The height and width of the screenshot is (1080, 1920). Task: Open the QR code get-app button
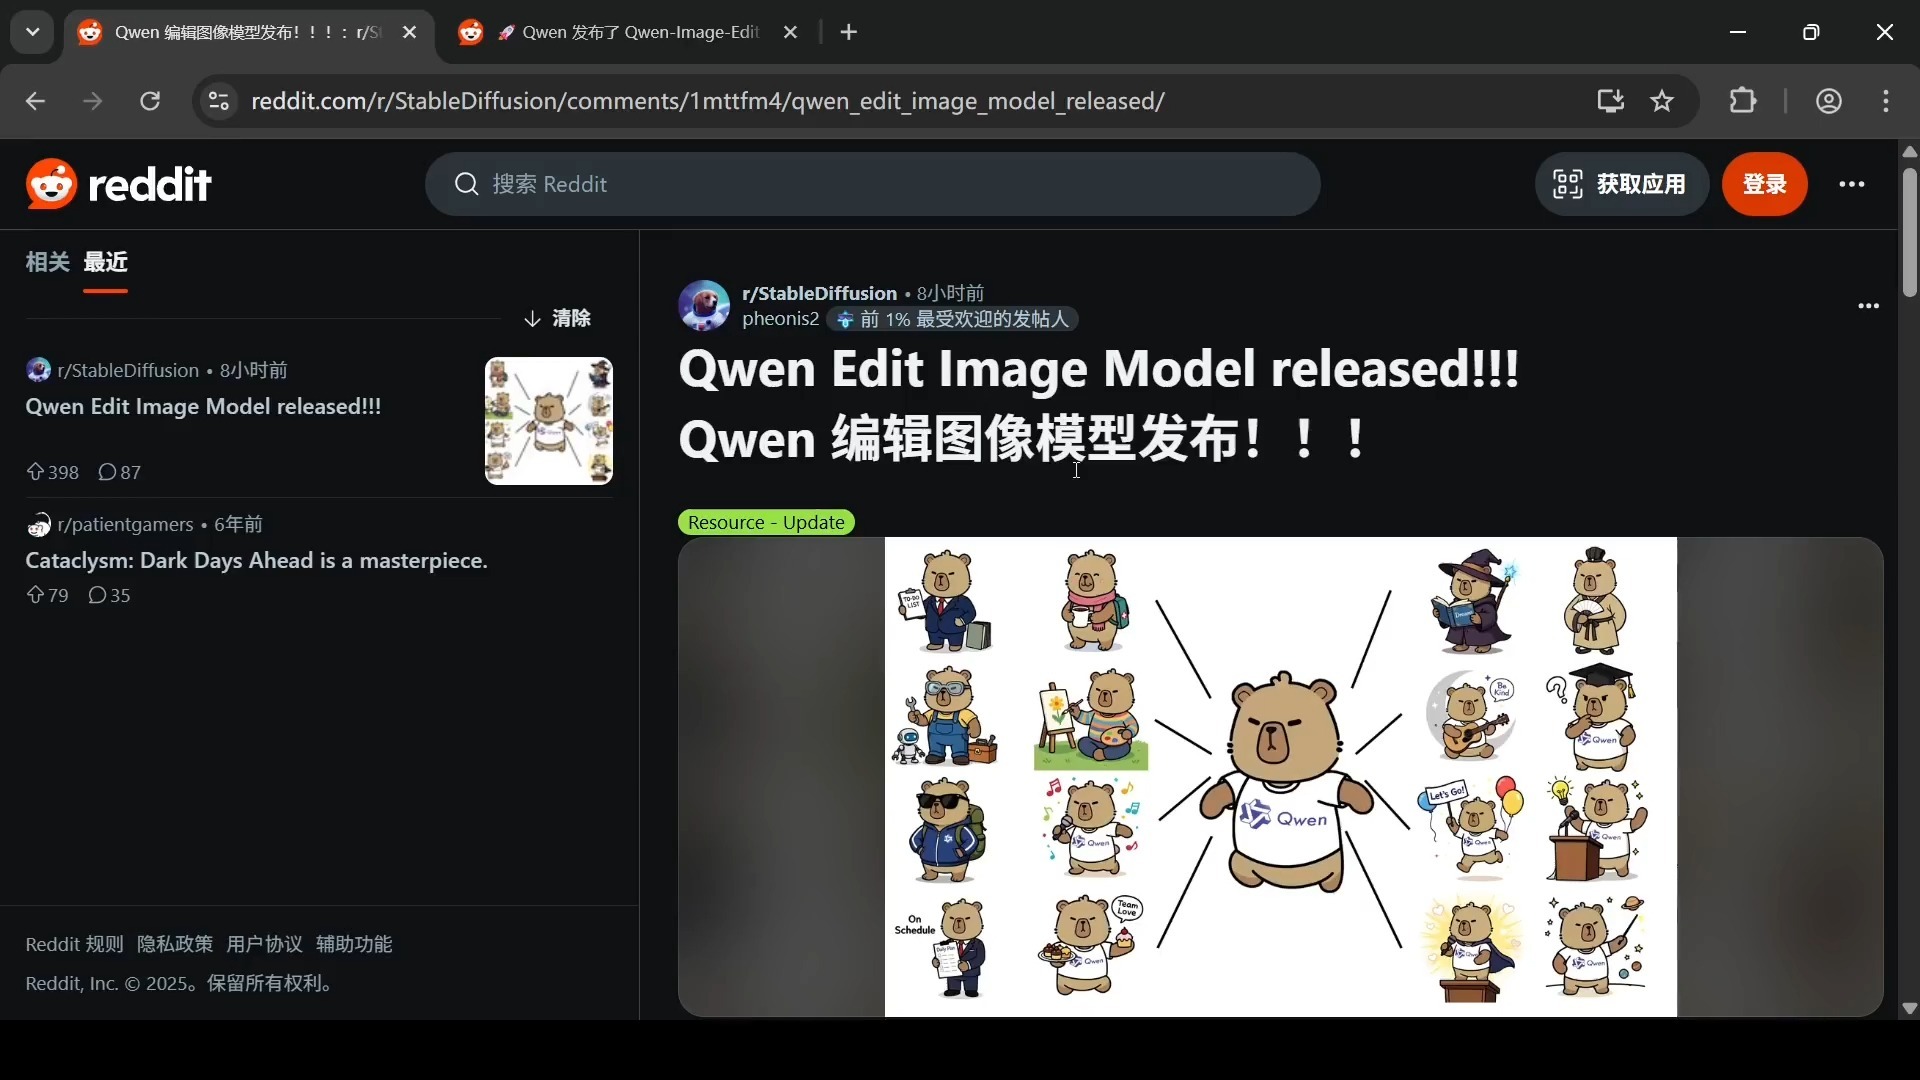pos(1620,184)
